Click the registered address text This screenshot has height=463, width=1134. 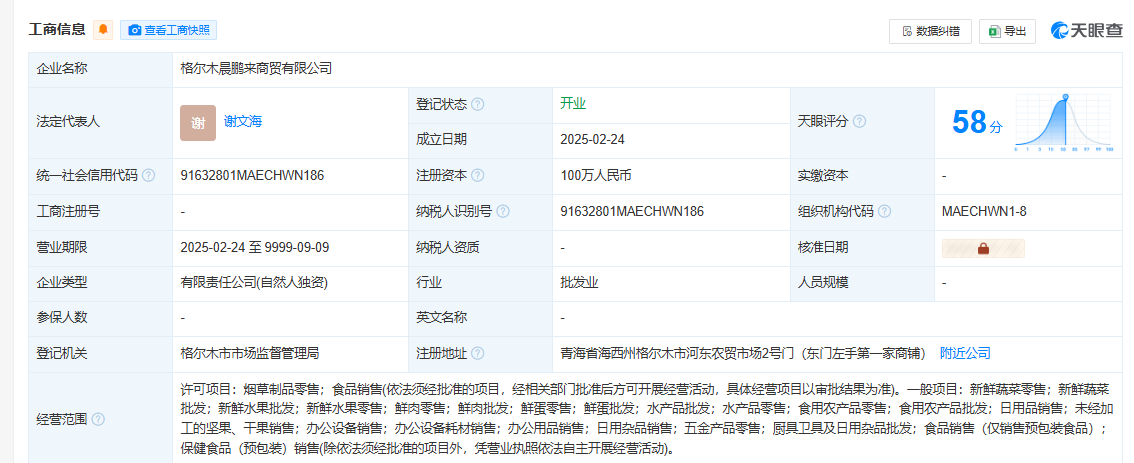(x=743, y=354)
